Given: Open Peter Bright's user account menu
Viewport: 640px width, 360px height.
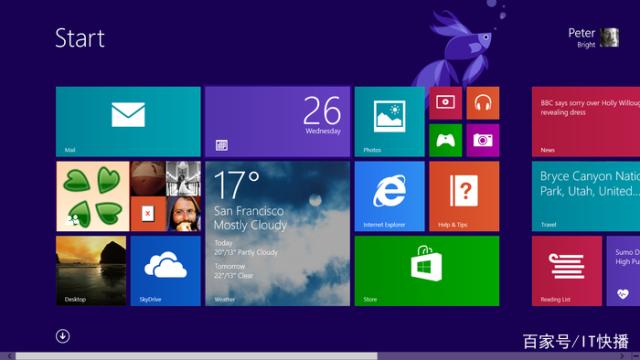Looking at the screenshot, I should click(594, 38).
